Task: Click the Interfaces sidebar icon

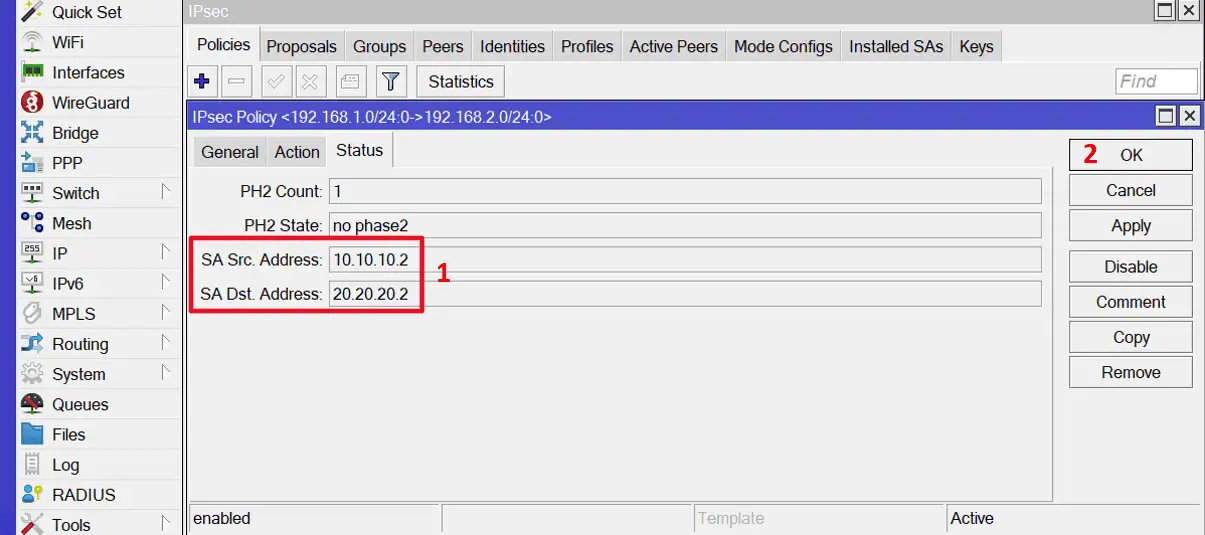Action: click(33, 72)
